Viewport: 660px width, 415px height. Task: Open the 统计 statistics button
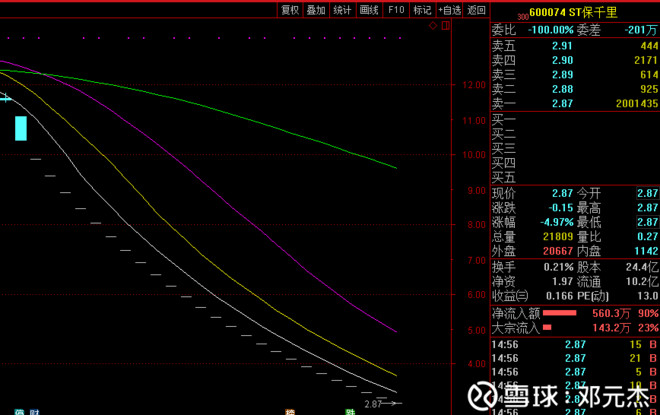click(x=342, y=10)
